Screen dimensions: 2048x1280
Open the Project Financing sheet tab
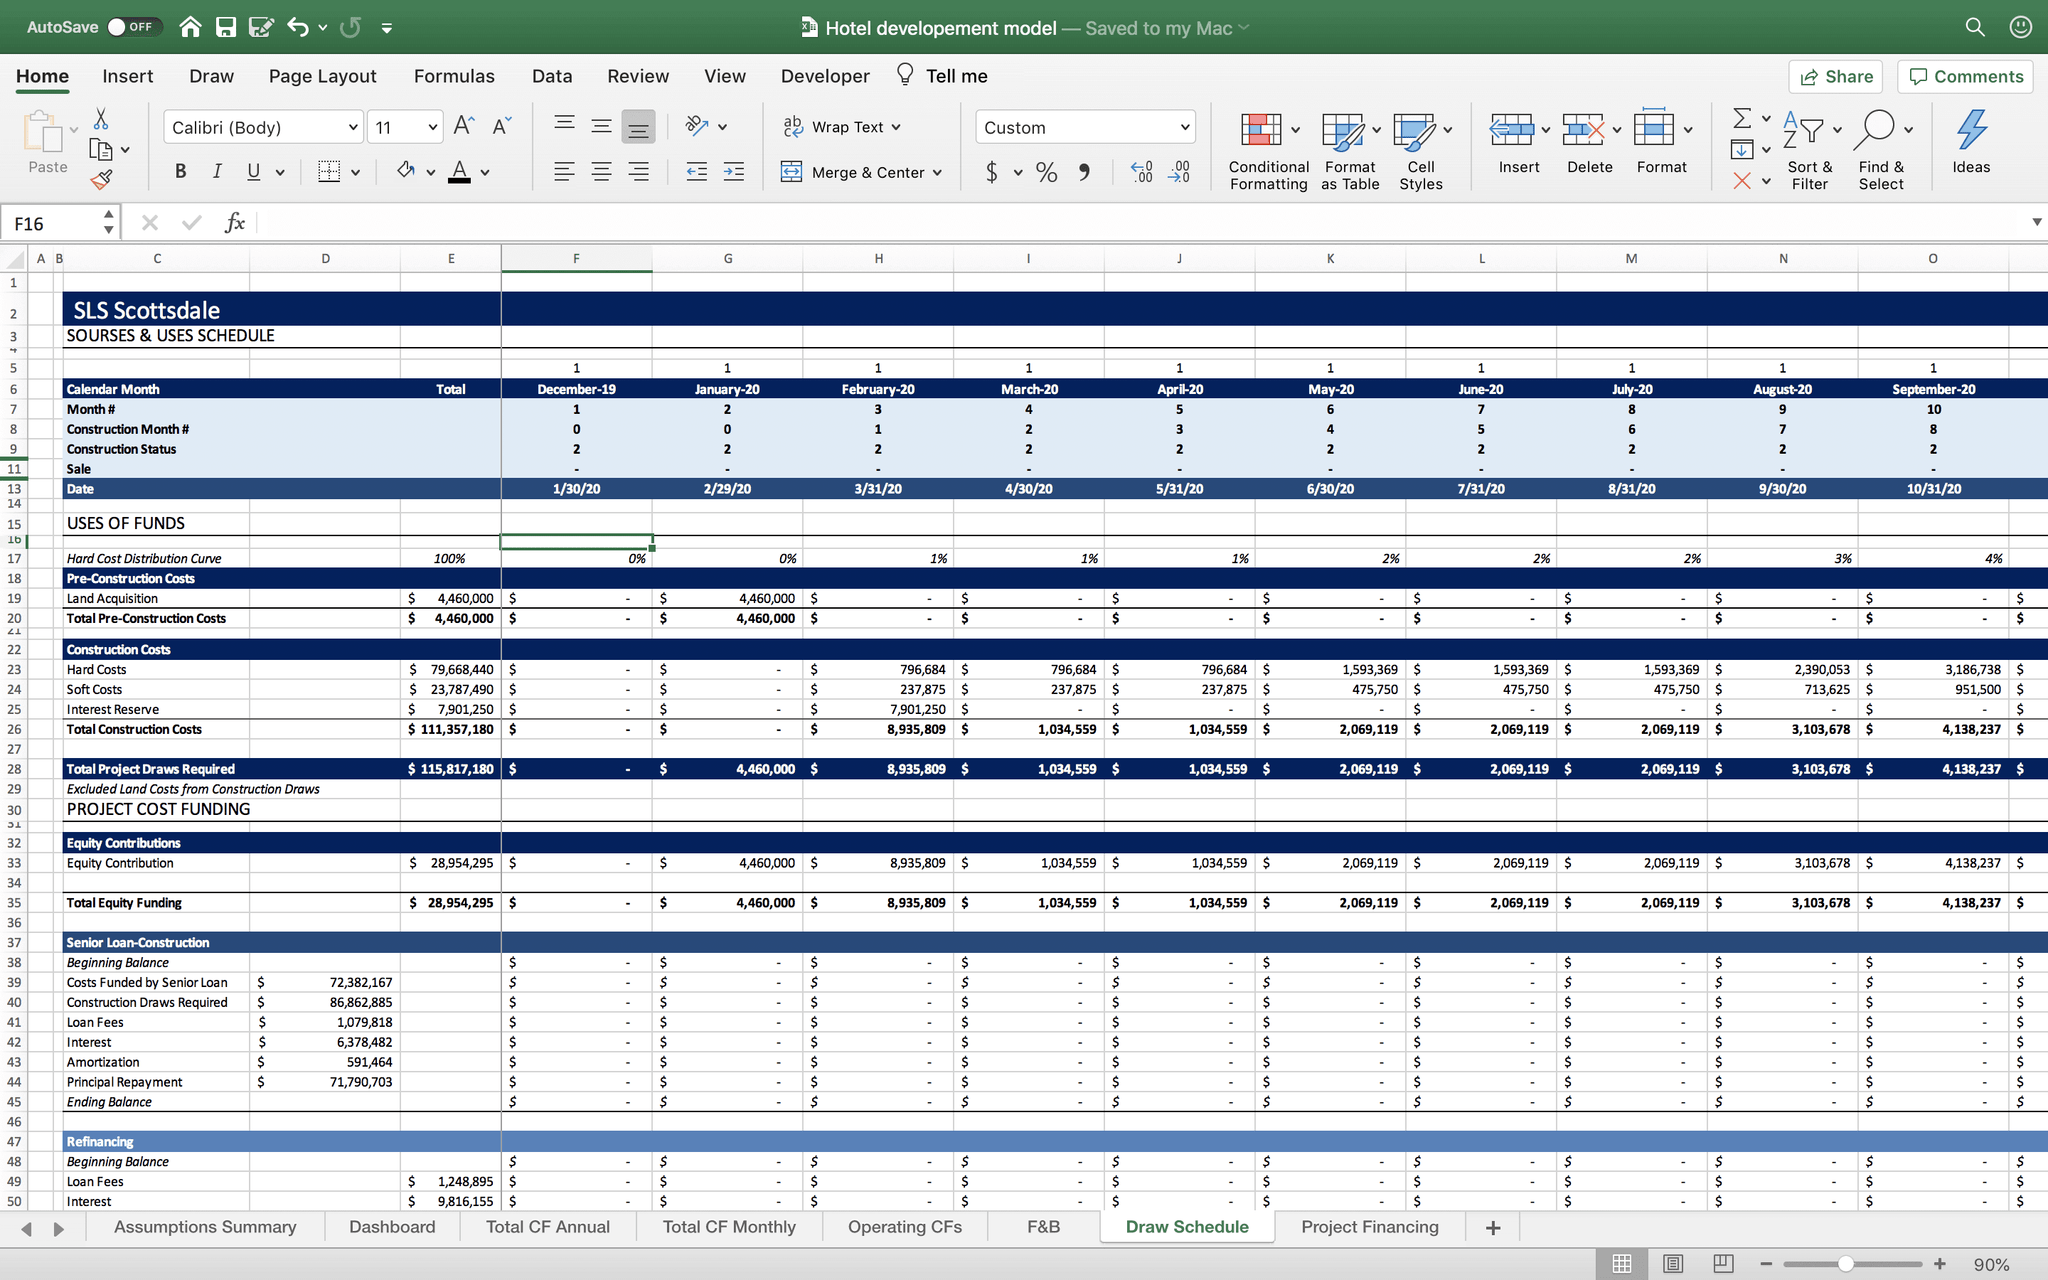(1370, 1227)
